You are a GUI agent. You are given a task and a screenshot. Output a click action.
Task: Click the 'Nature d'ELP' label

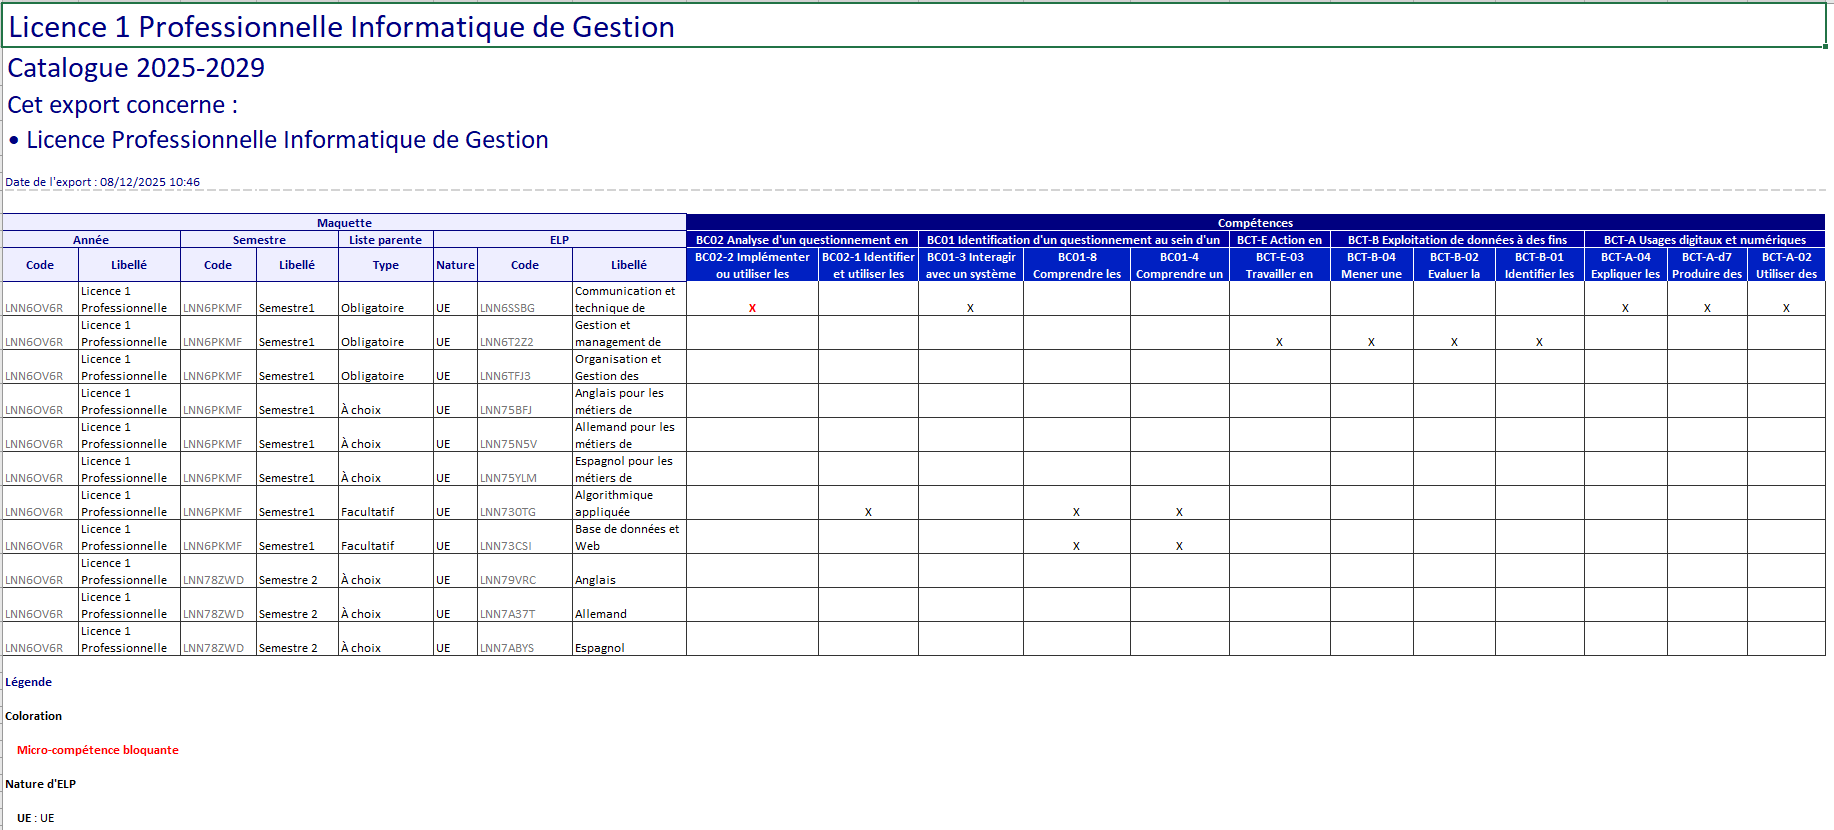click(41, 784)
